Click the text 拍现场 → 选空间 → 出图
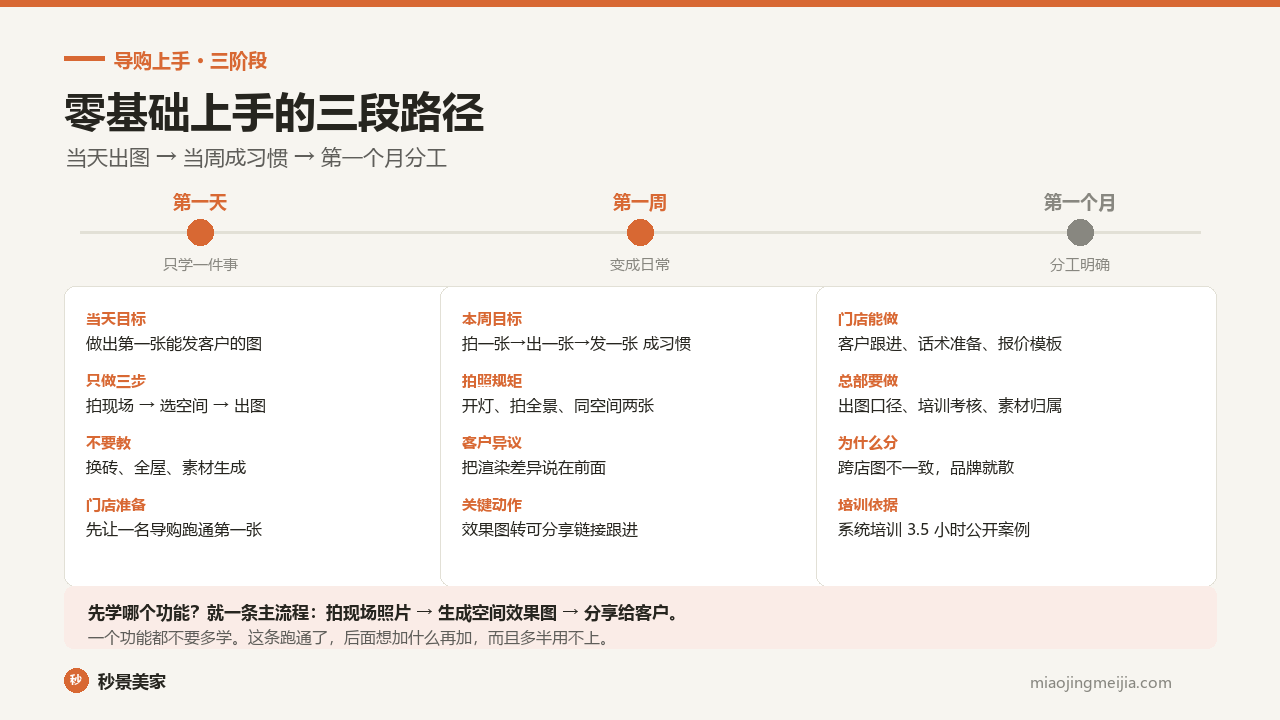 point(176,406)
